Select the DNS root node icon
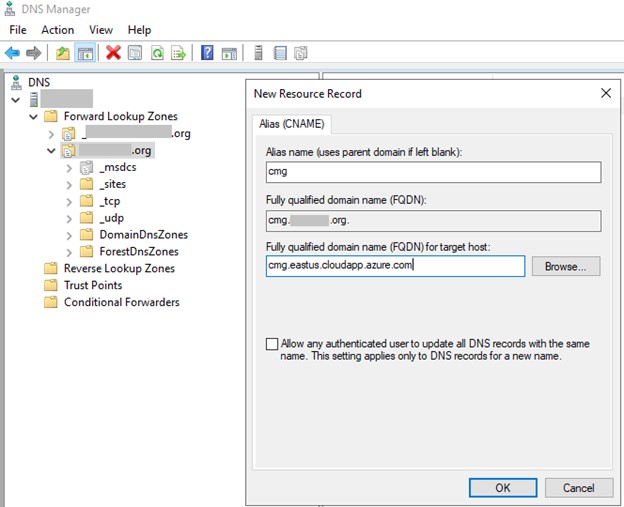This screenshot has height=507, width=624. pos(16,82)
